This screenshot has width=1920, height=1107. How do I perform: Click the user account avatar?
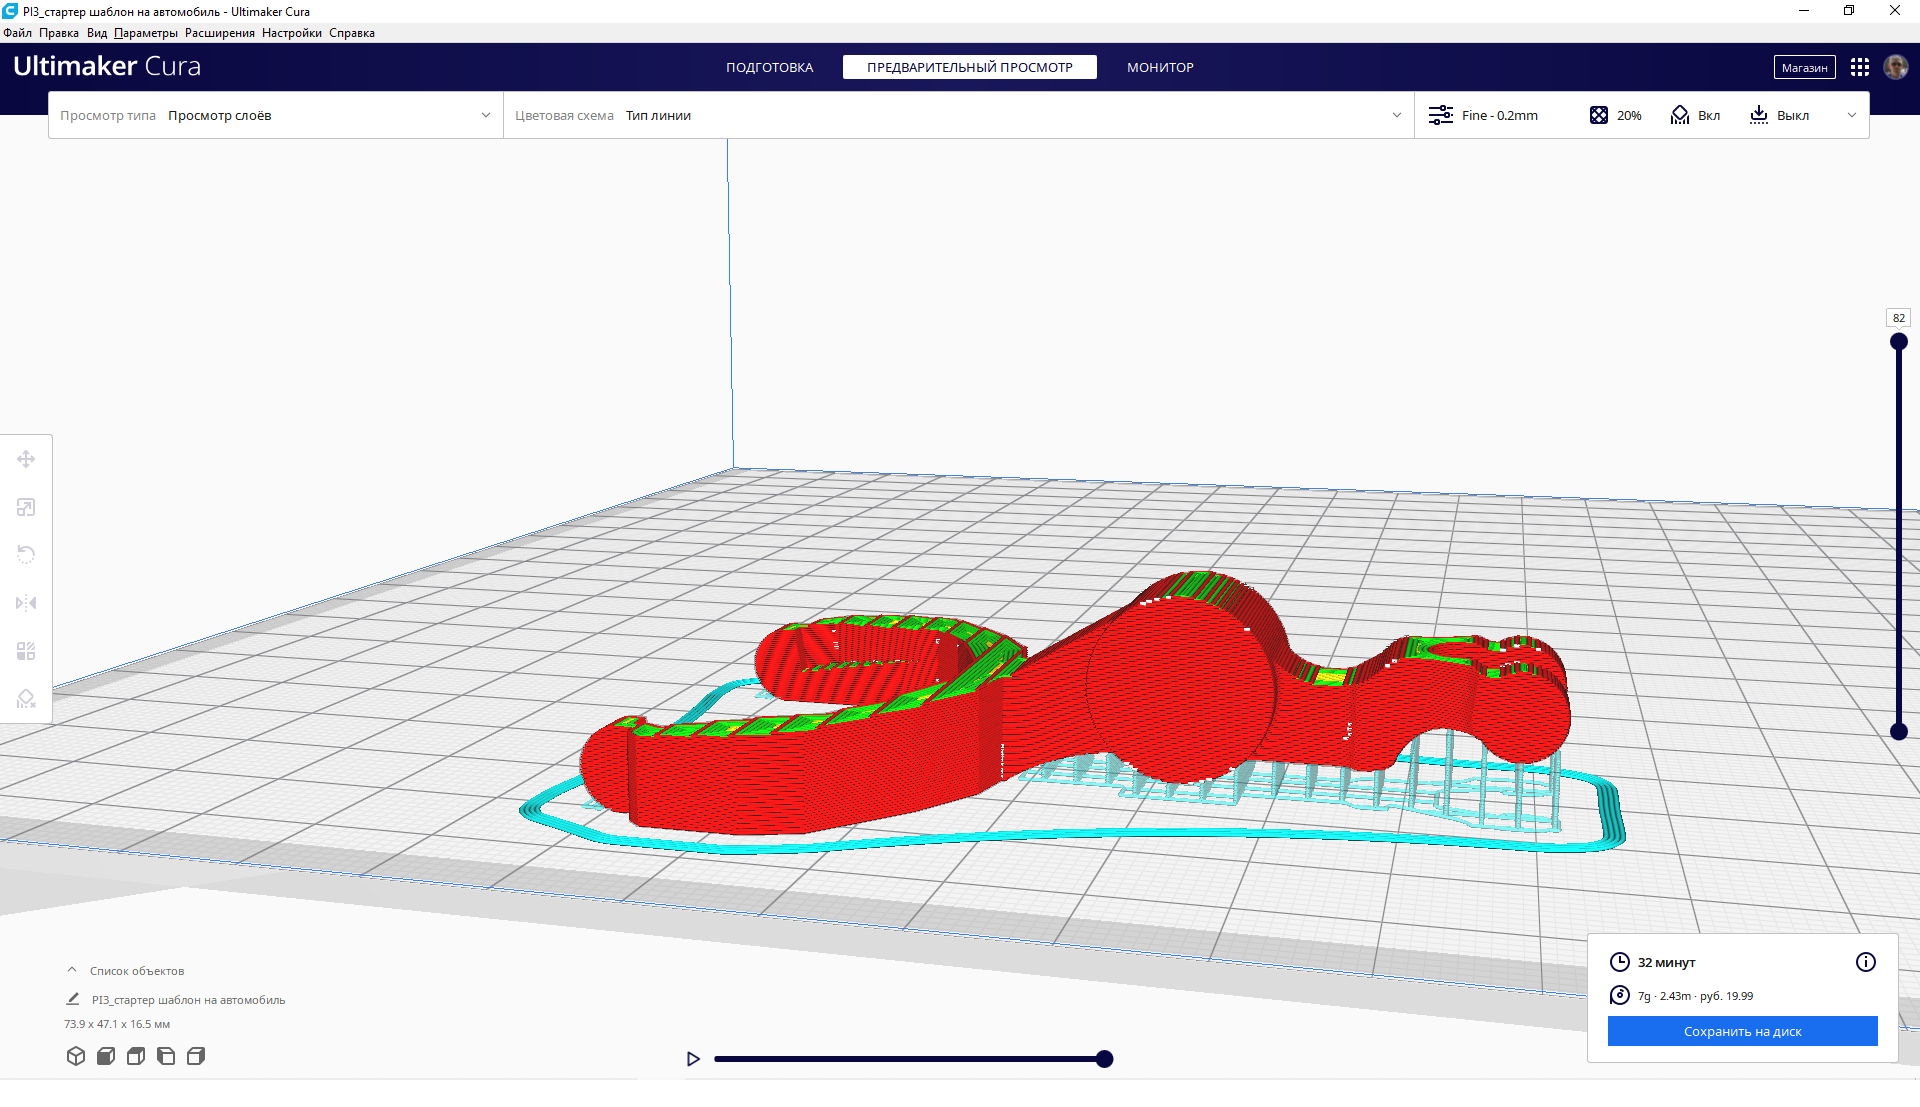(1896, 67)
